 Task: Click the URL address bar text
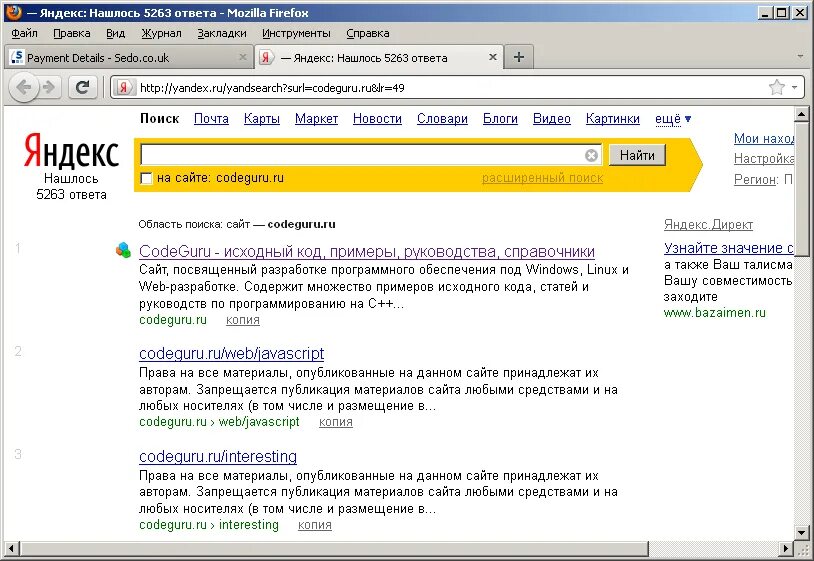272,88
